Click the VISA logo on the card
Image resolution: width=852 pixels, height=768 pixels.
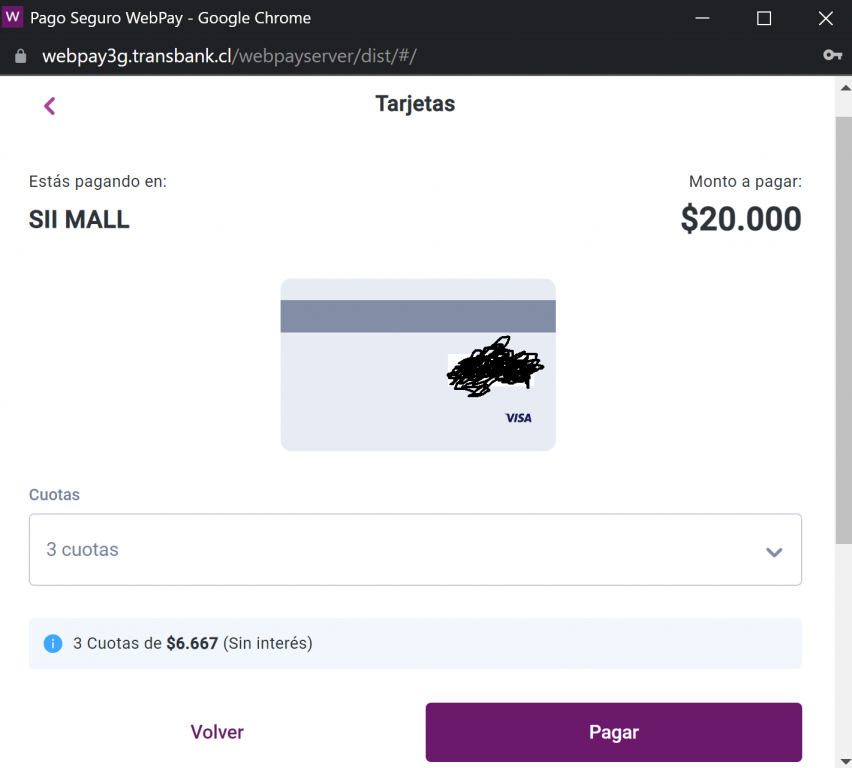518,417
